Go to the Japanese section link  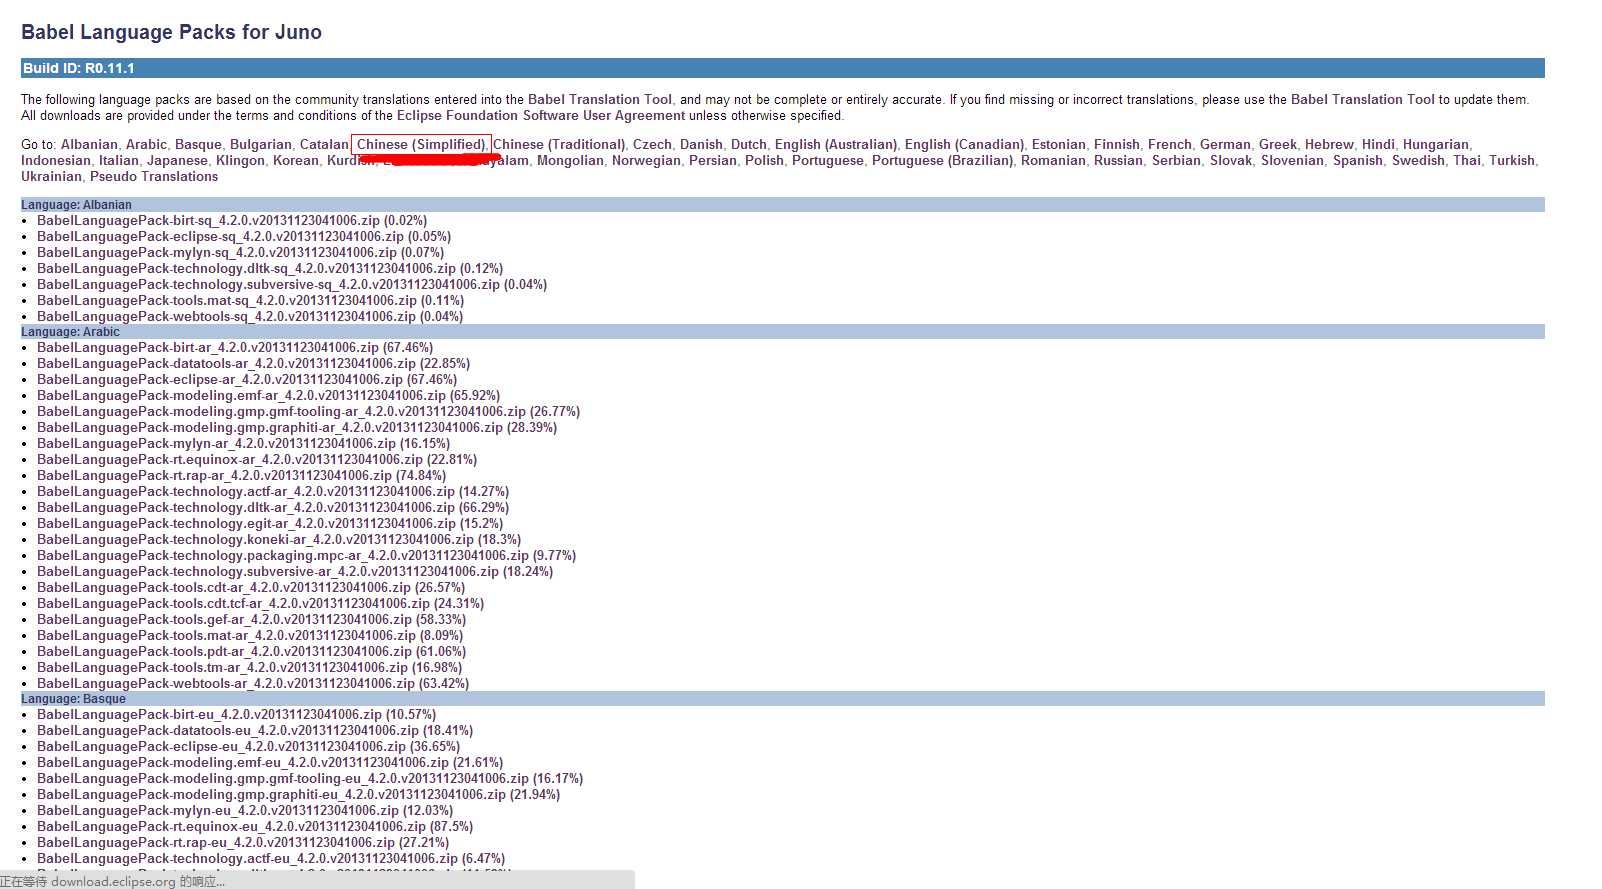(x=177, y=160)
